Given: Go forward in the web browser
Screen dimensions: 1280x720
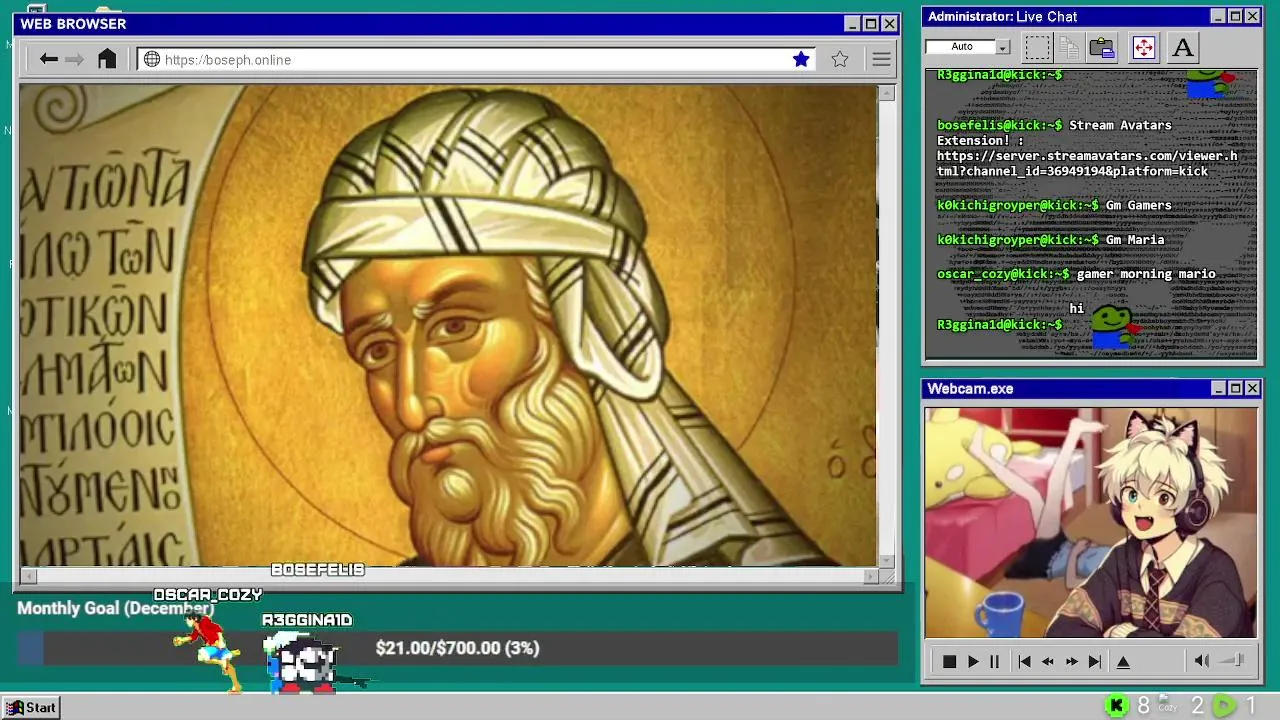Looking at the screenshot, I should (75, 59).
